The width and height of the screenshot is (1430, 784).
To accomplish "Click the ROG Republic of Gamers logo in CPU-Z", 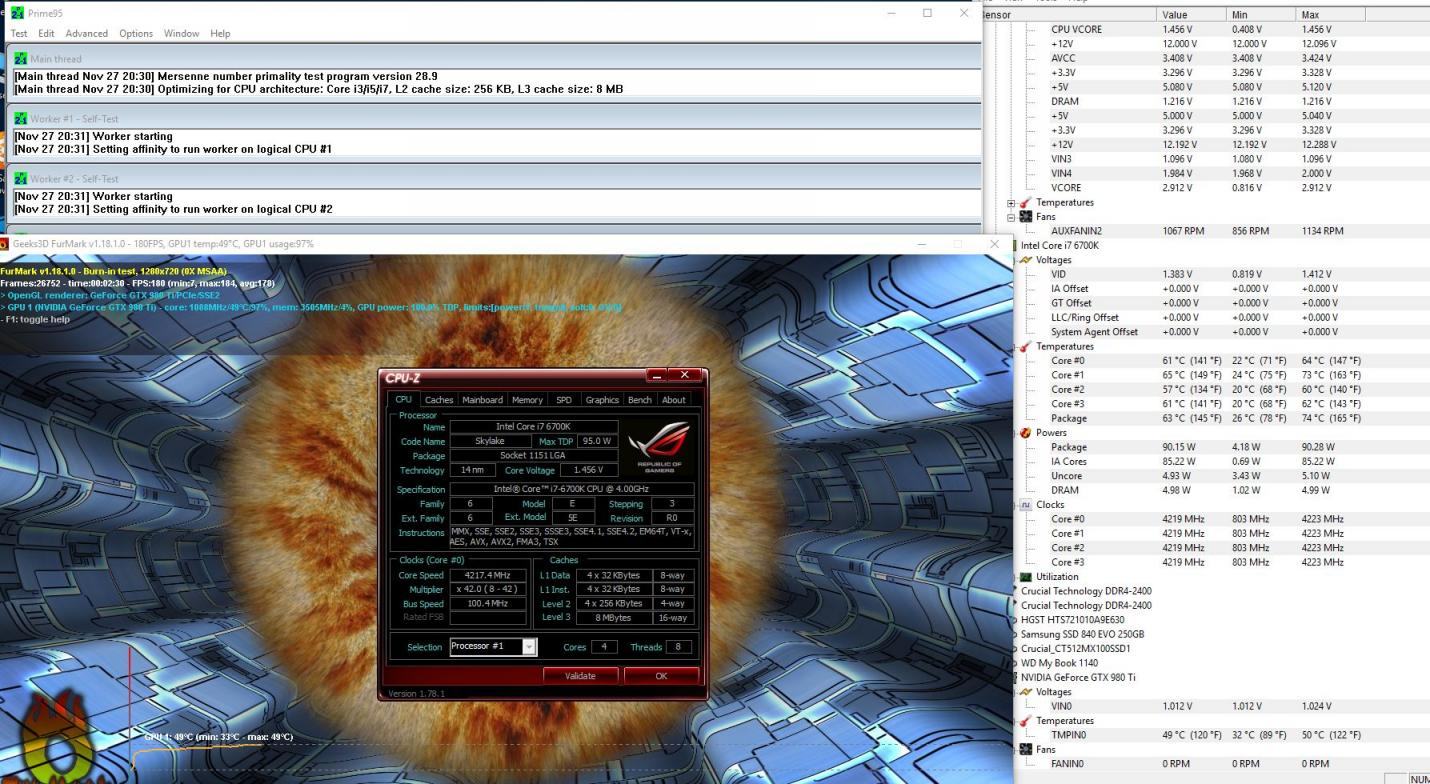I will coord(658,445).
